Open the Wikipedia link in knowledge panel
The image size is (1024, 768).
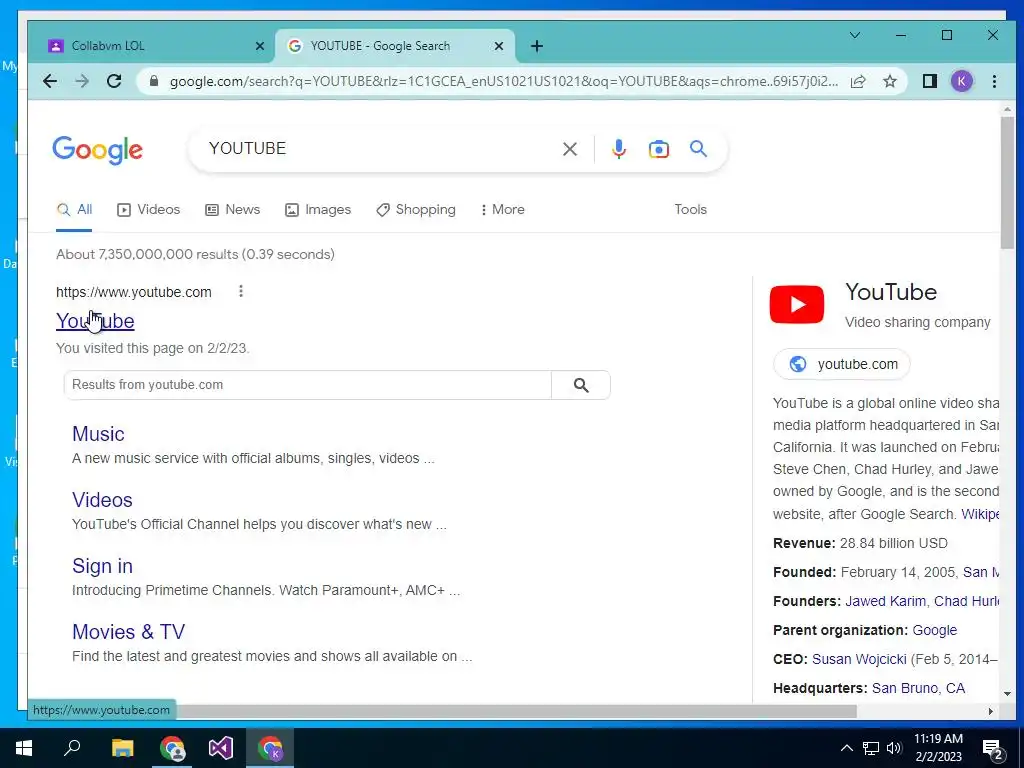[980, 514]
